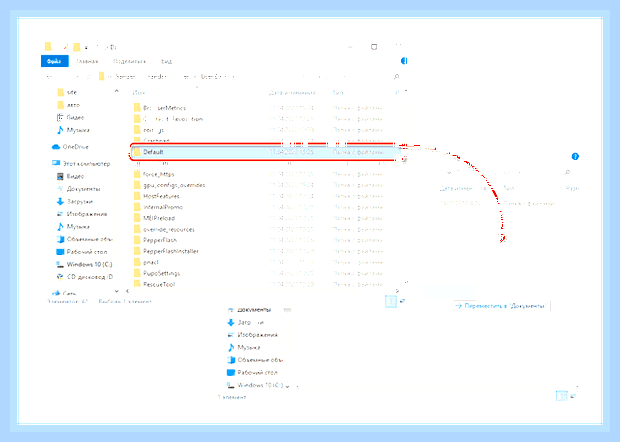620x442 pixels.
Task: Sort by the Тип column in the front window
Action: [x=338, y=93]
